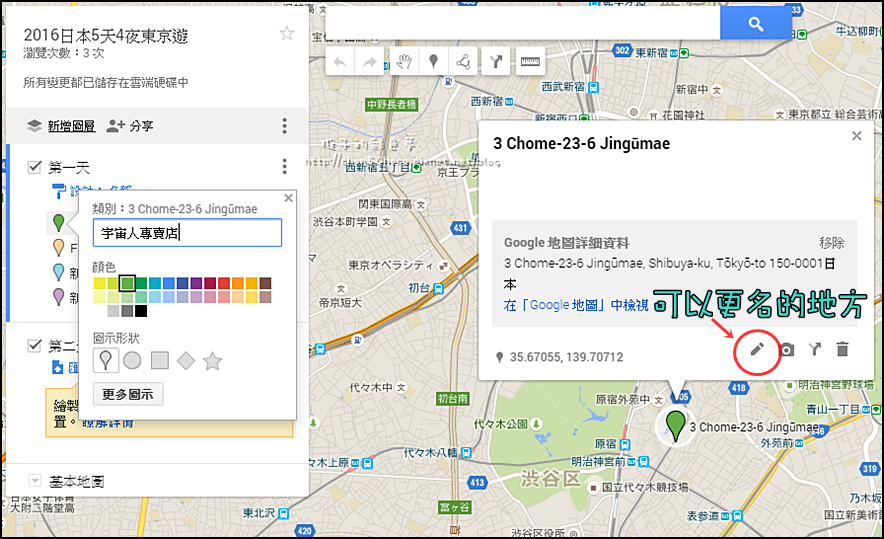Click the marker name text field
This screenshot has height=539, width=884.
coord(187,233)
